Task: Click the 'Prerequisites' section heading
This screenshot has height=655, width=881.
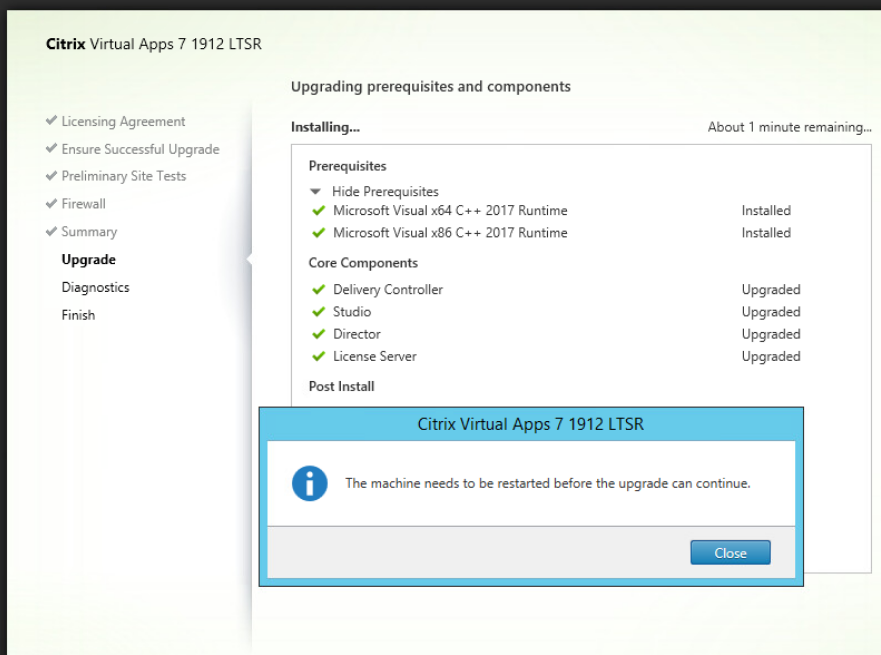Action: (x=347, y=166)
